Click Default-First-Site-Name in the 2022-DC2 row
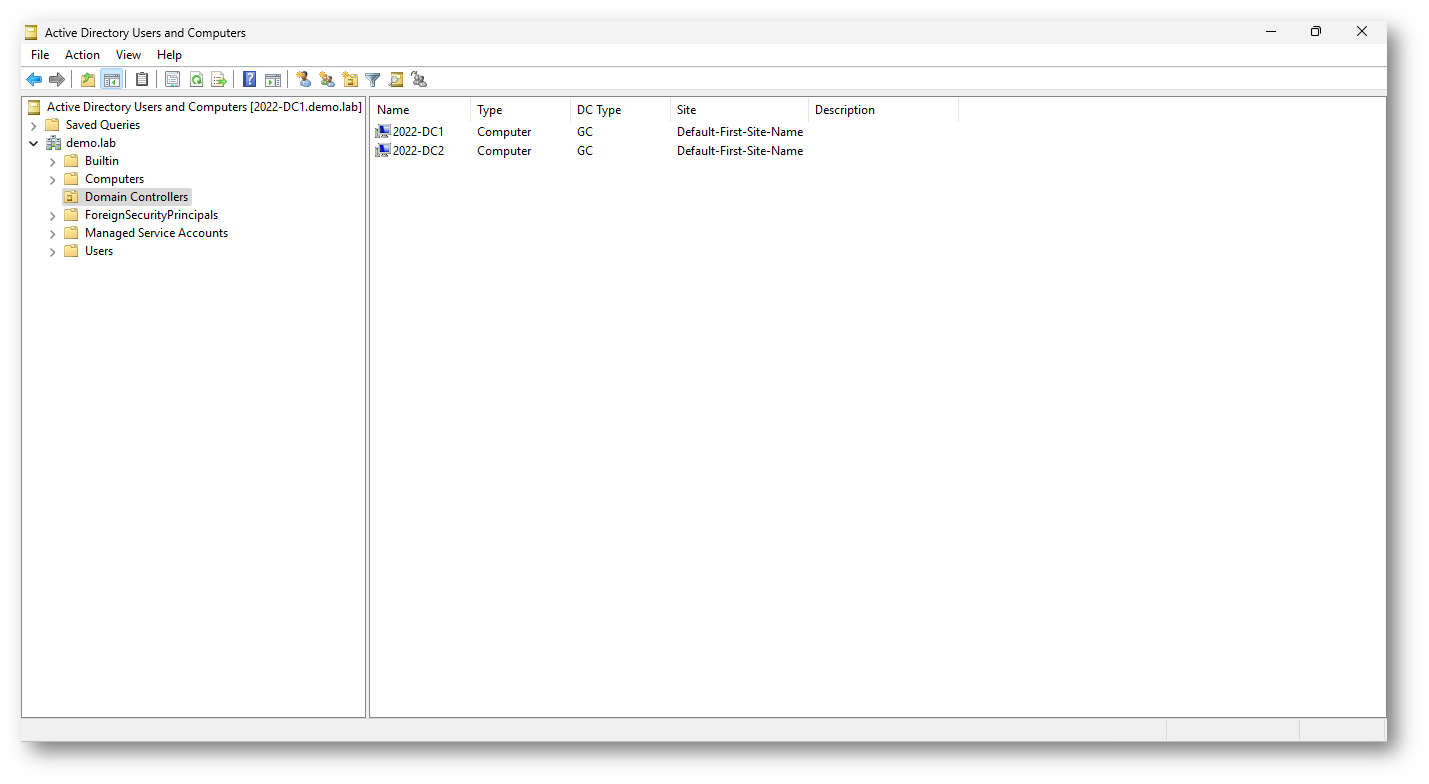 click(x=740, y=151)
